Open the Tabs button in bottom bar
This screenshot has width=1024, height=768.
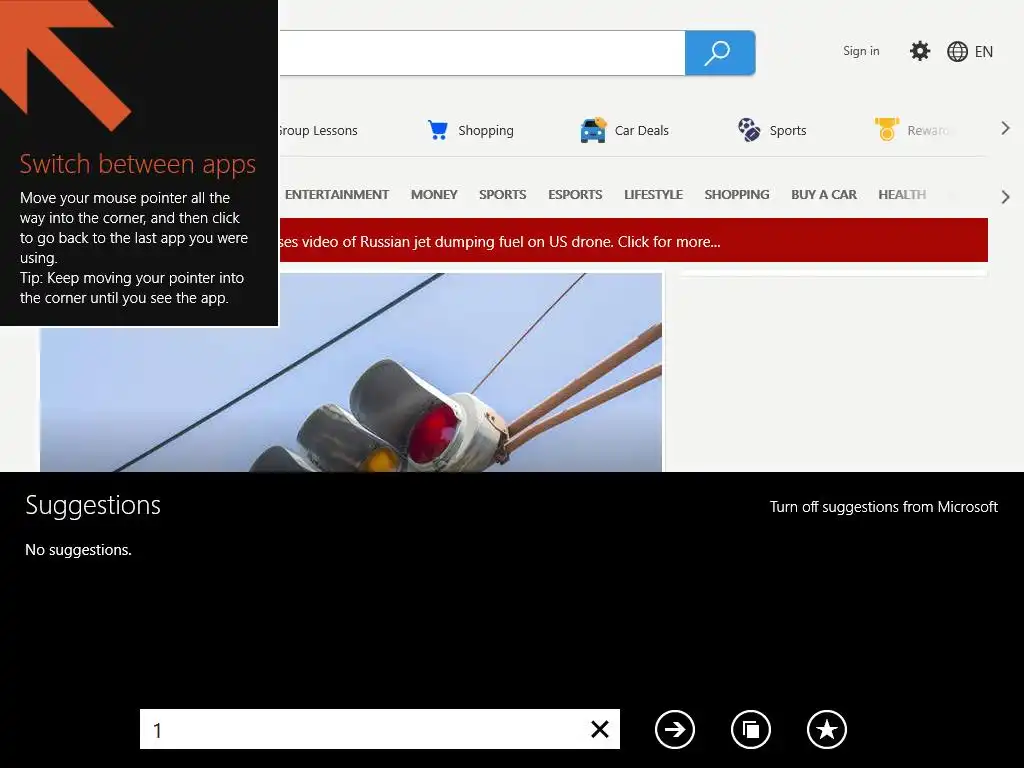pos(750,729)
